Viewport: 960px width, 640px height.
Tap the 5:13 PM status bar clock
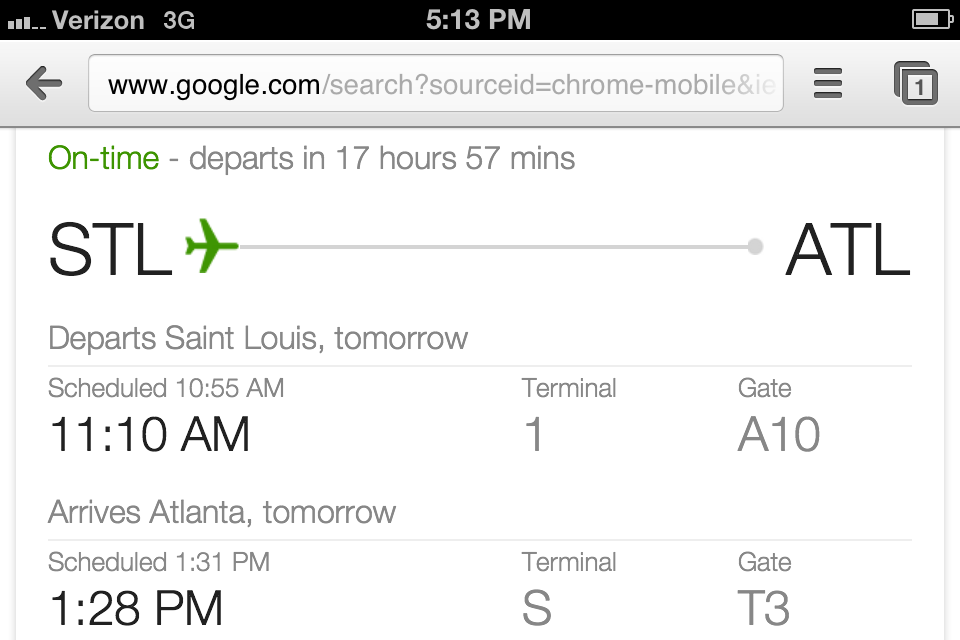coord(478,20)
